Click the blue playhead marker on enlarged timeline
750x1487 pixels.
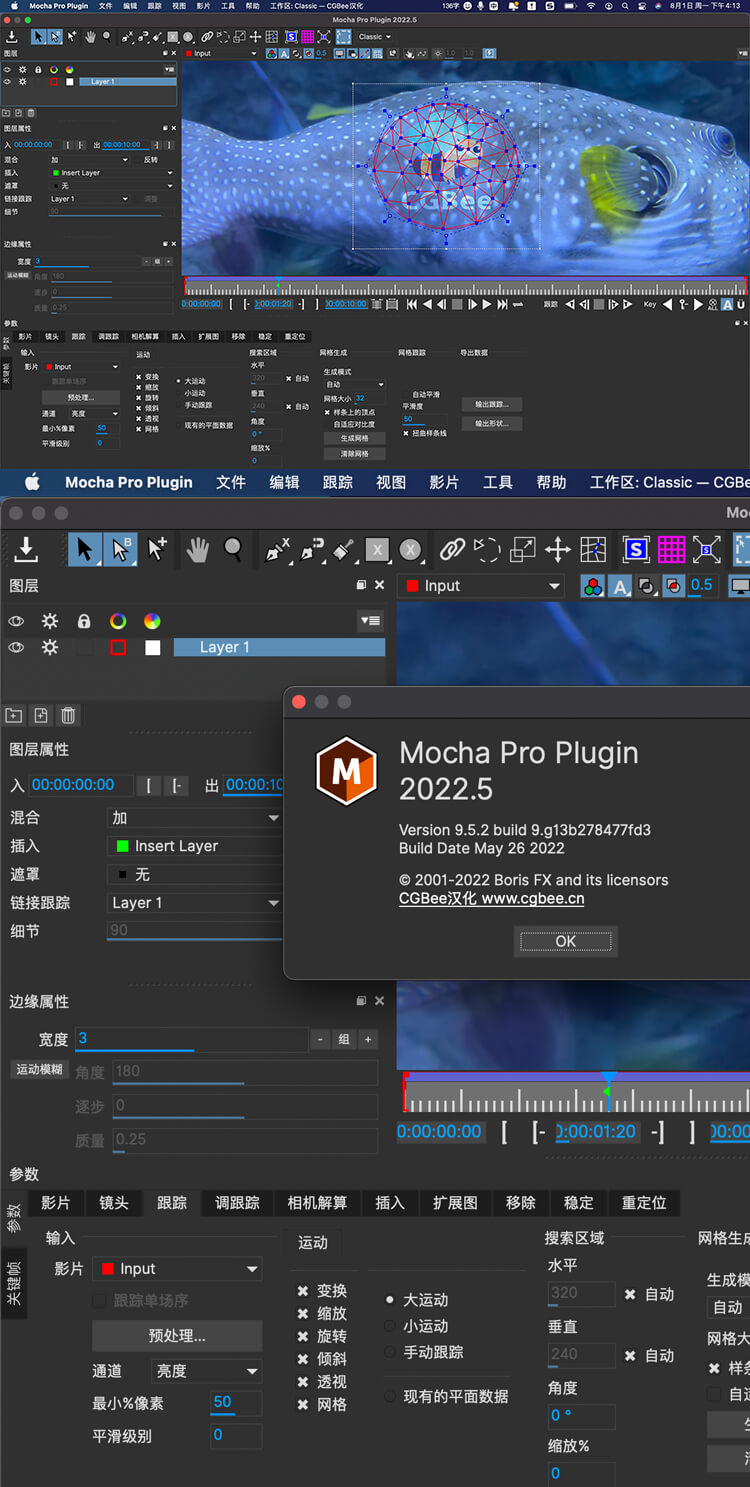point(607,1078)
